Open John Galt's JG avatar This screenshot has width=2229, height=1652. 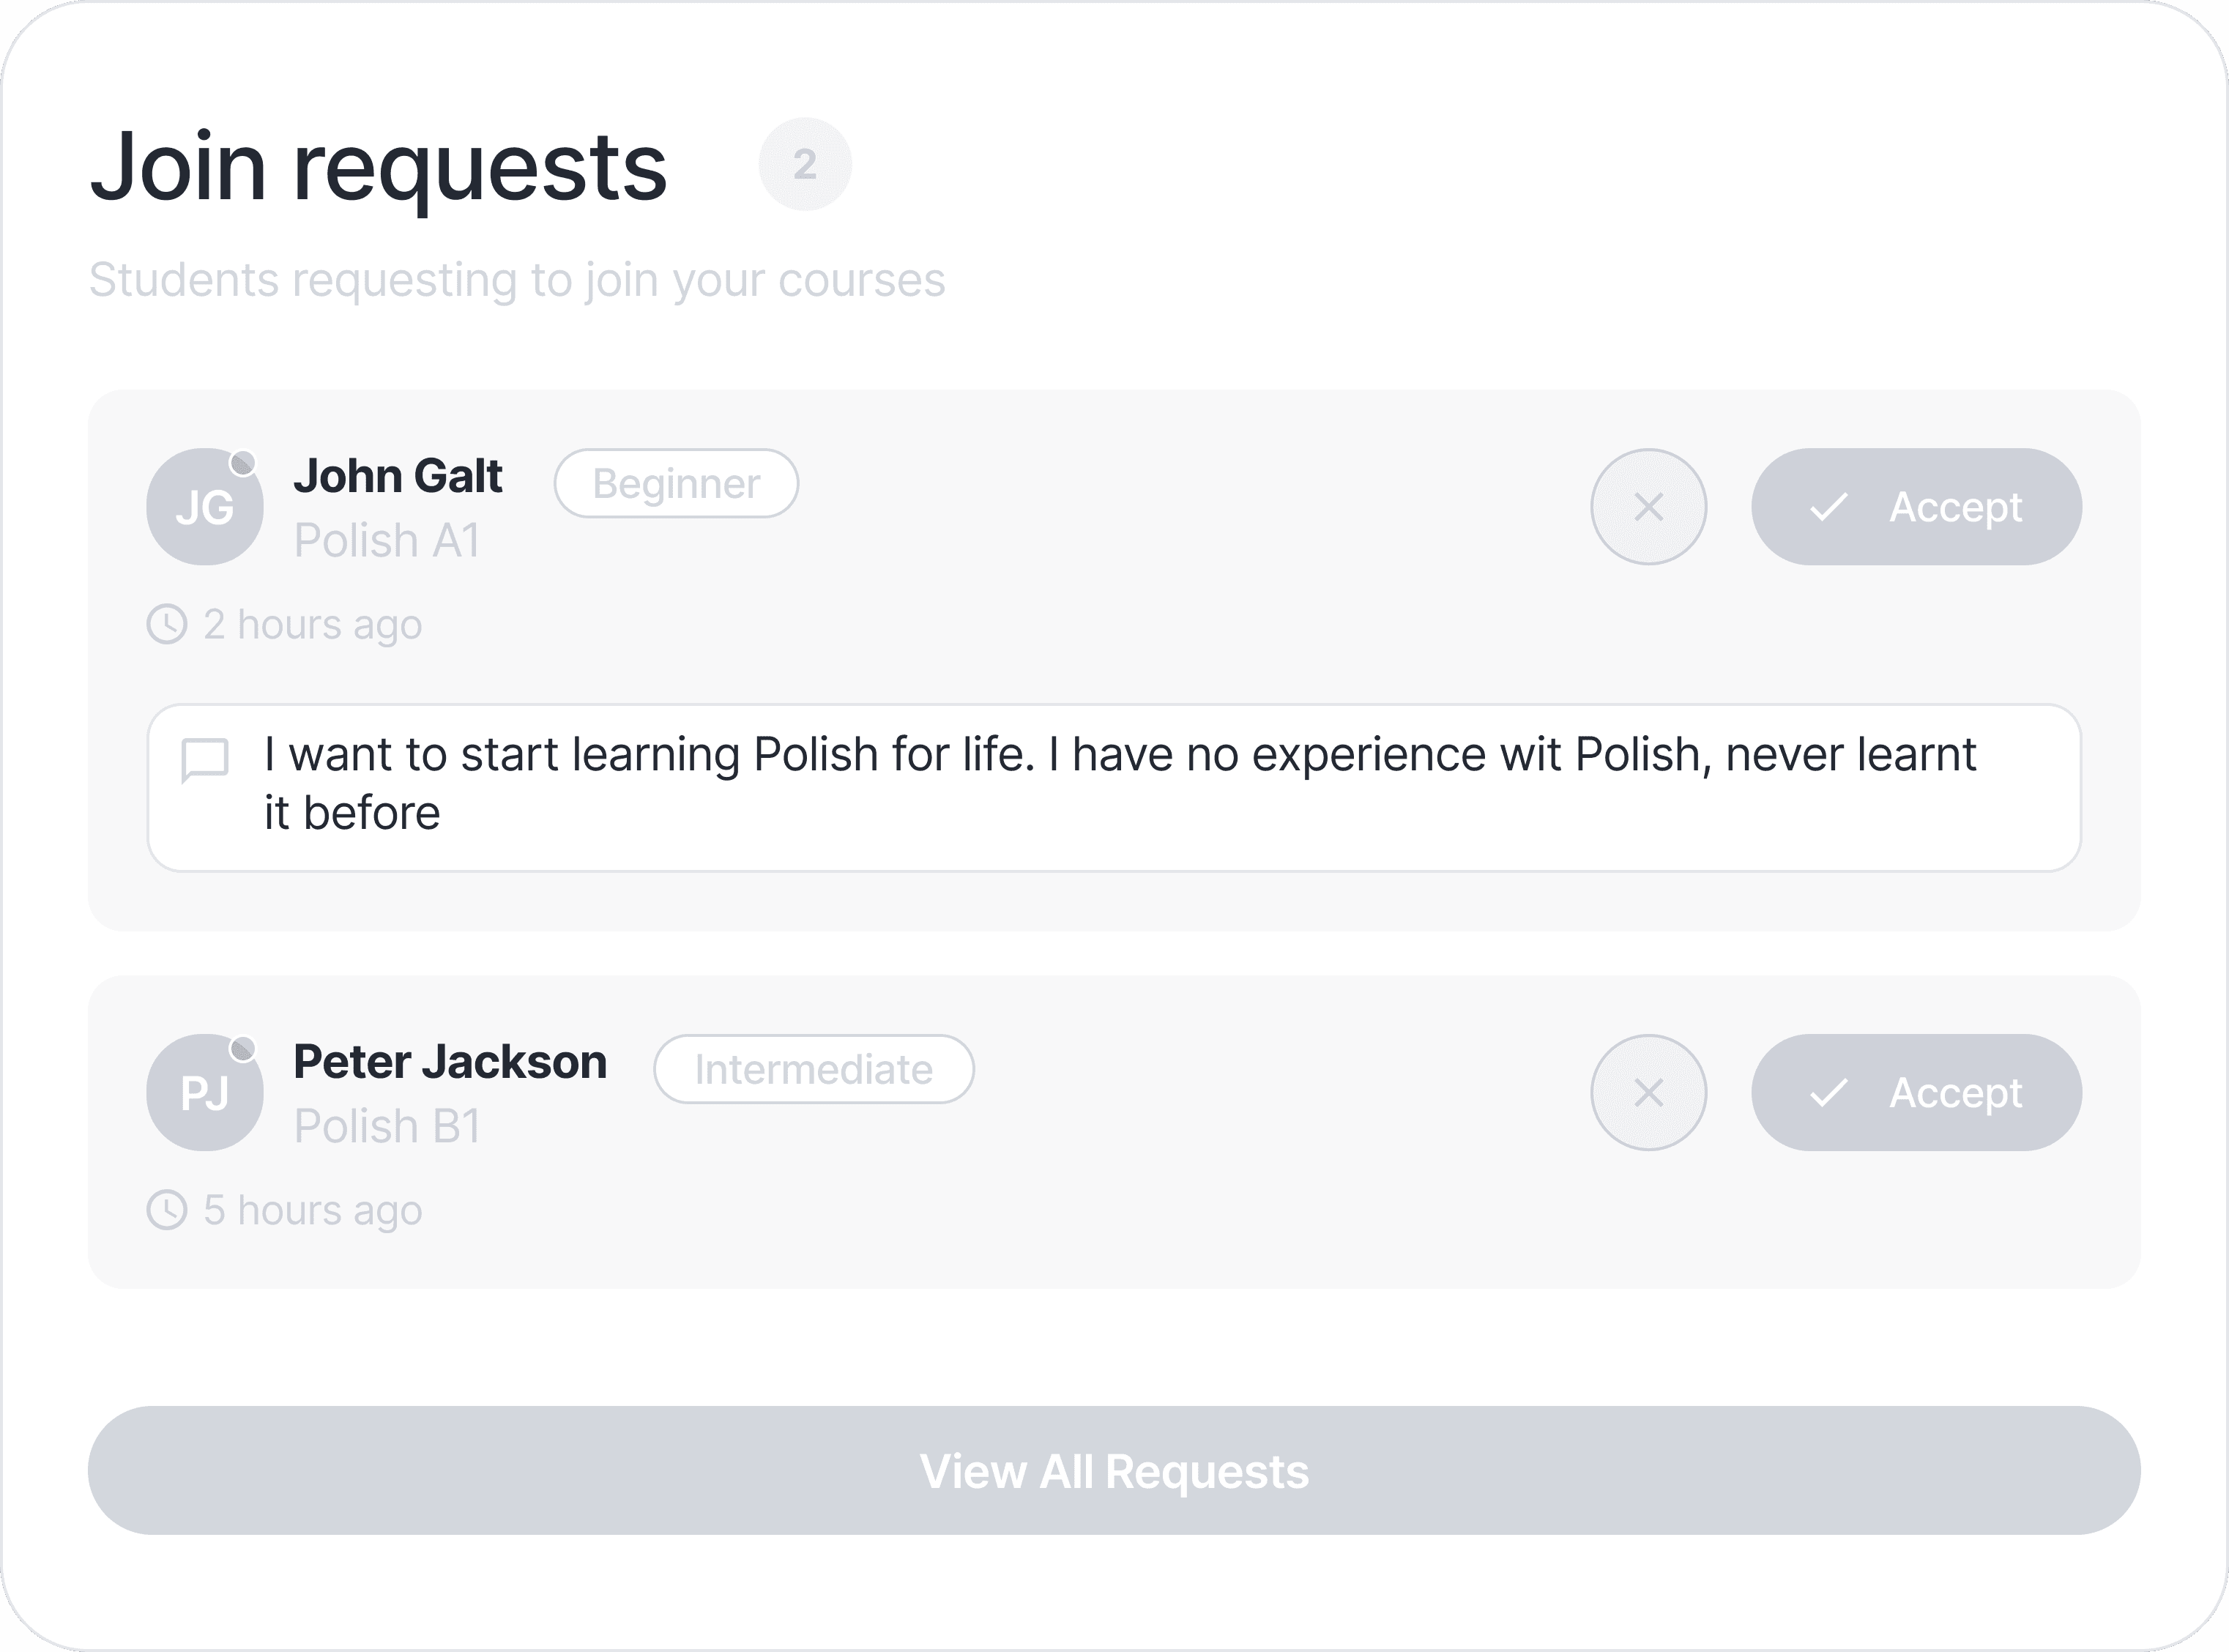[205, 507]
